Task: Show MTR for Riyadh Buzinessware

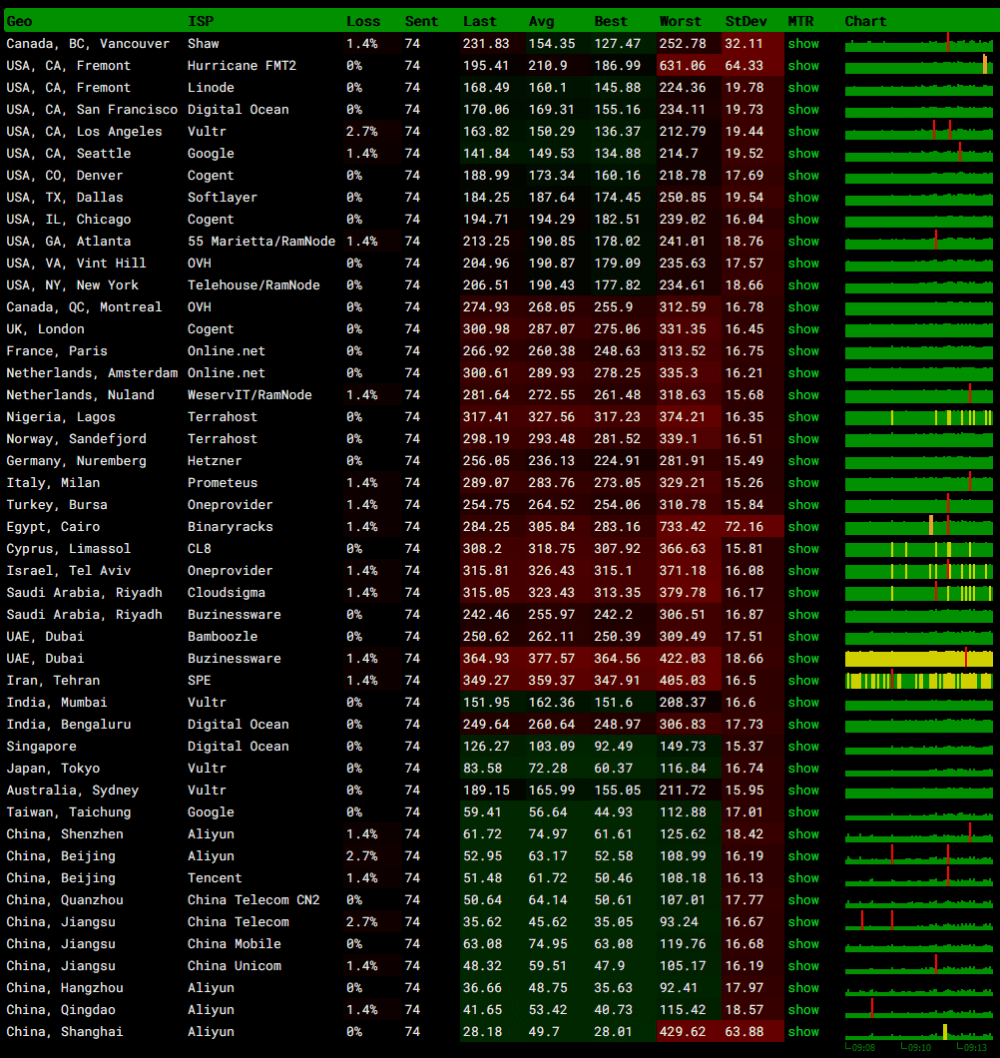Action: pos(803,614)
